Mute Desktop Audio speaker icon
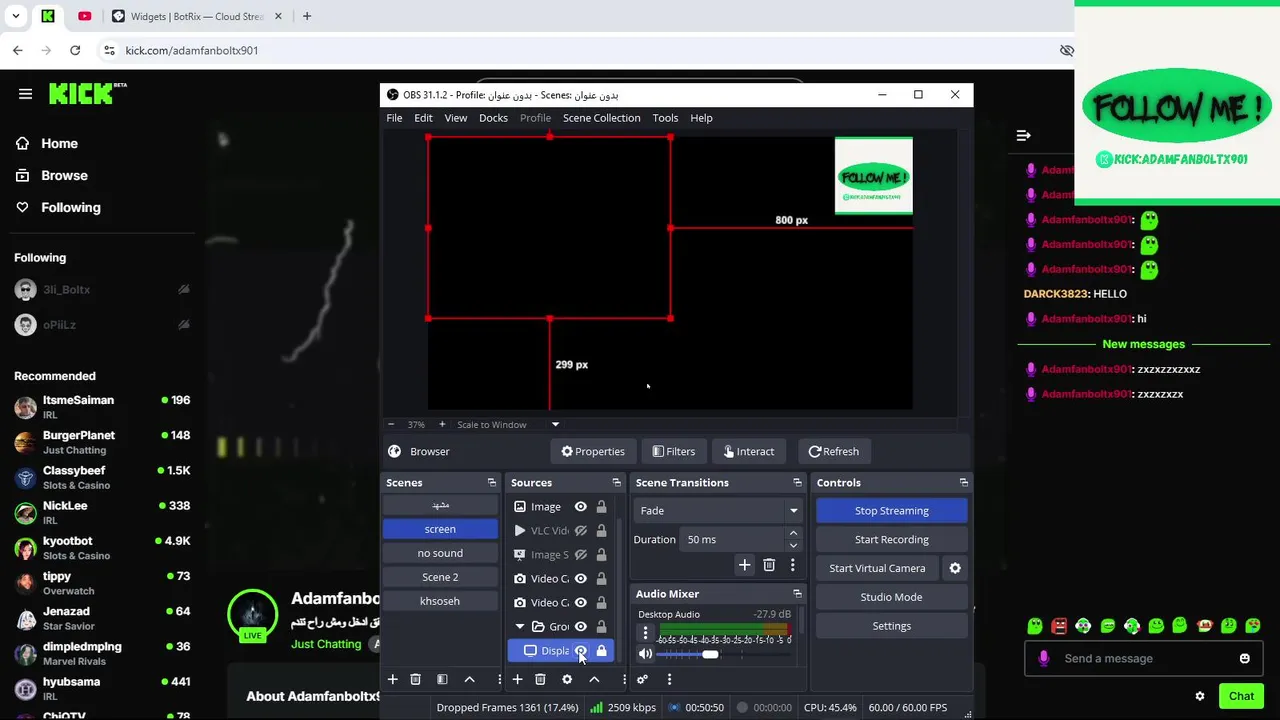 [645, 654]
